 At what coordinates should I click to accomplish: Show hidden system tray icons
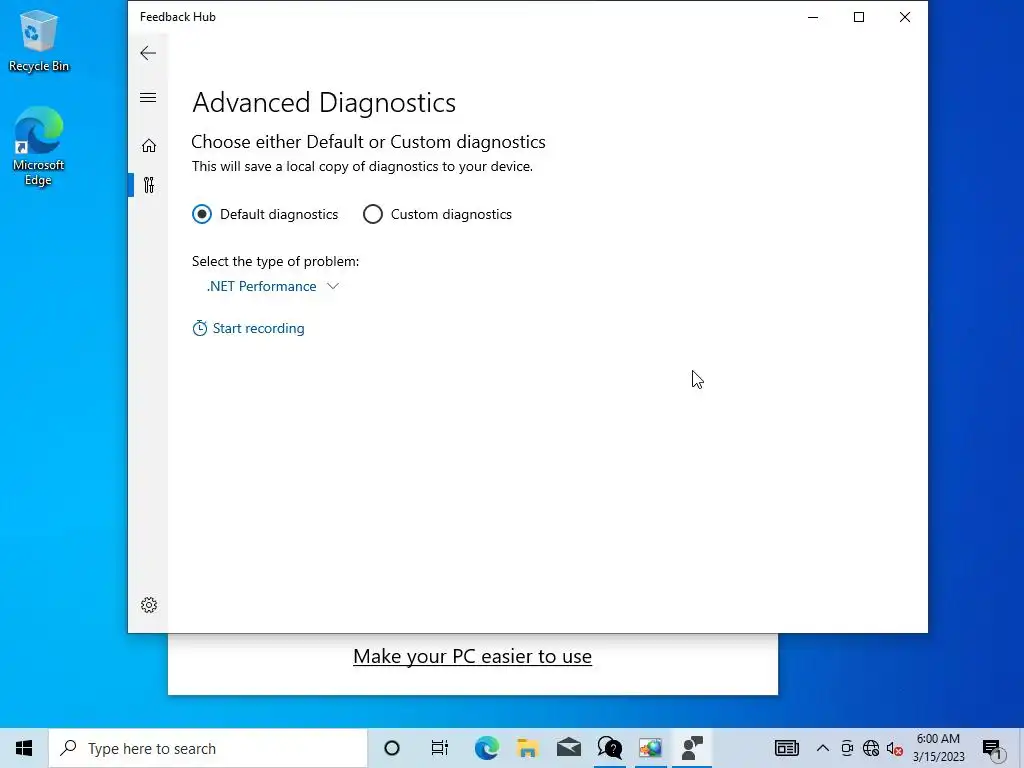[x=823, y=748]
